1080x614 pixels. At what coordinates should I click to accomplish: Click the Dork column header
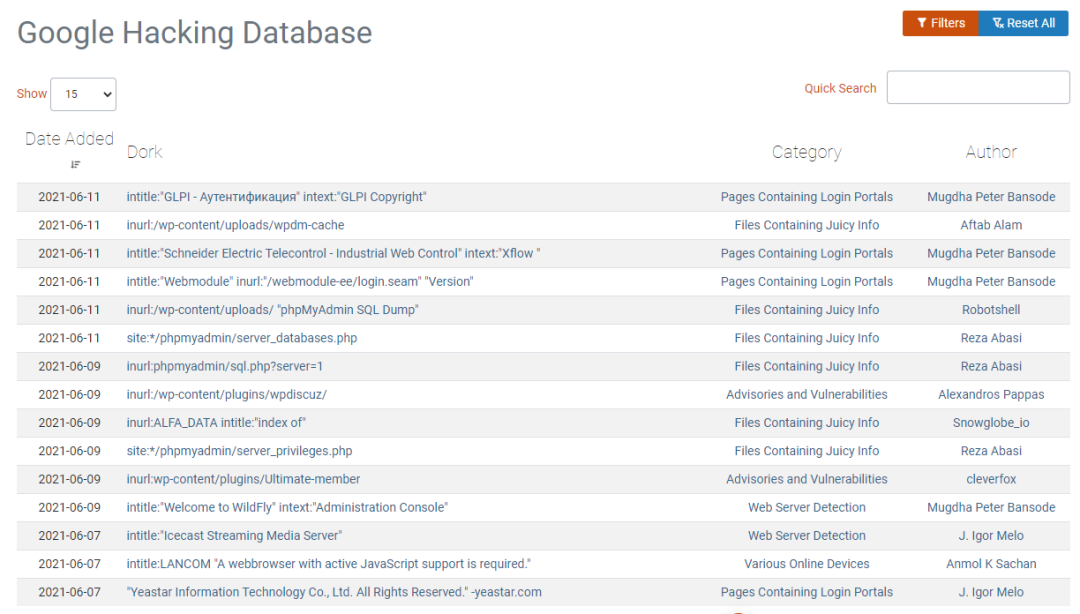(145, 152)
